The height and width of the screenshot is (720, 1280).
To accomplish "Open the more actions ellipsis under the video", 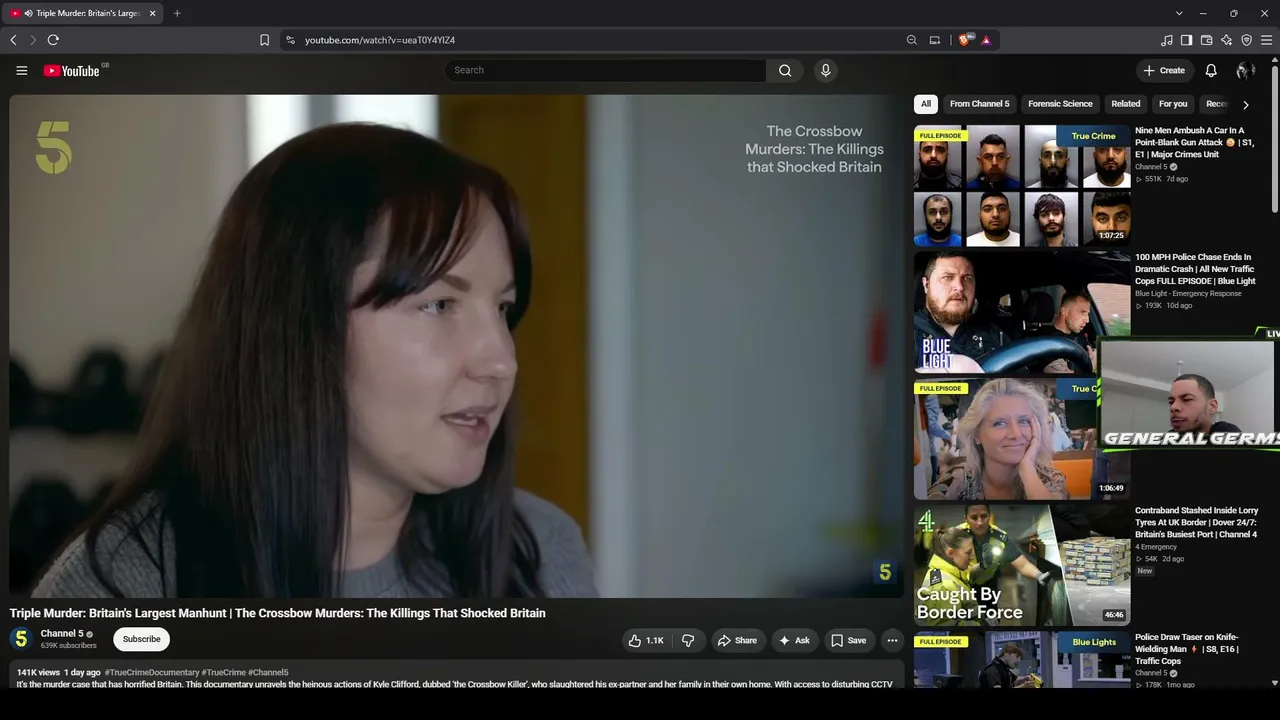I will 892,640.
